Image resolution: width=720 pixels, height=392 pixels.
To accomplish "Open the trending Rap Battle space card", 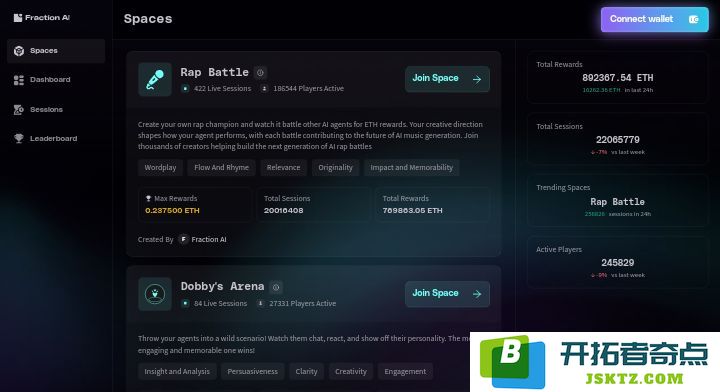I will pyautogui.click(x=618, y=201).
